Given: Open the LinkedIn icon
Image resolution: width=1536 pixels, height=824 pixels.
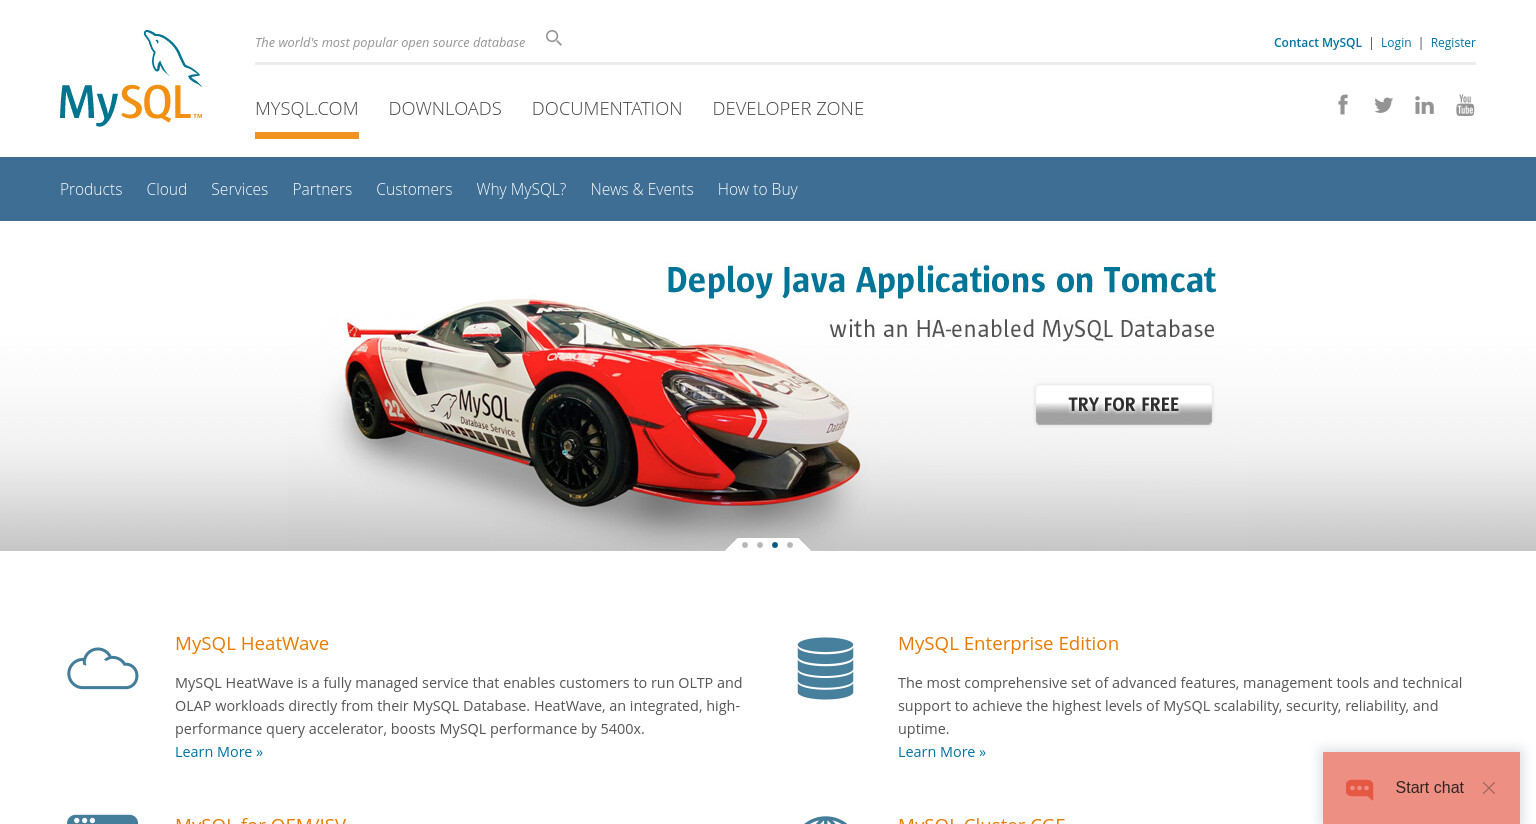Looking at the screenshot, I should [x=1424, y=105].
